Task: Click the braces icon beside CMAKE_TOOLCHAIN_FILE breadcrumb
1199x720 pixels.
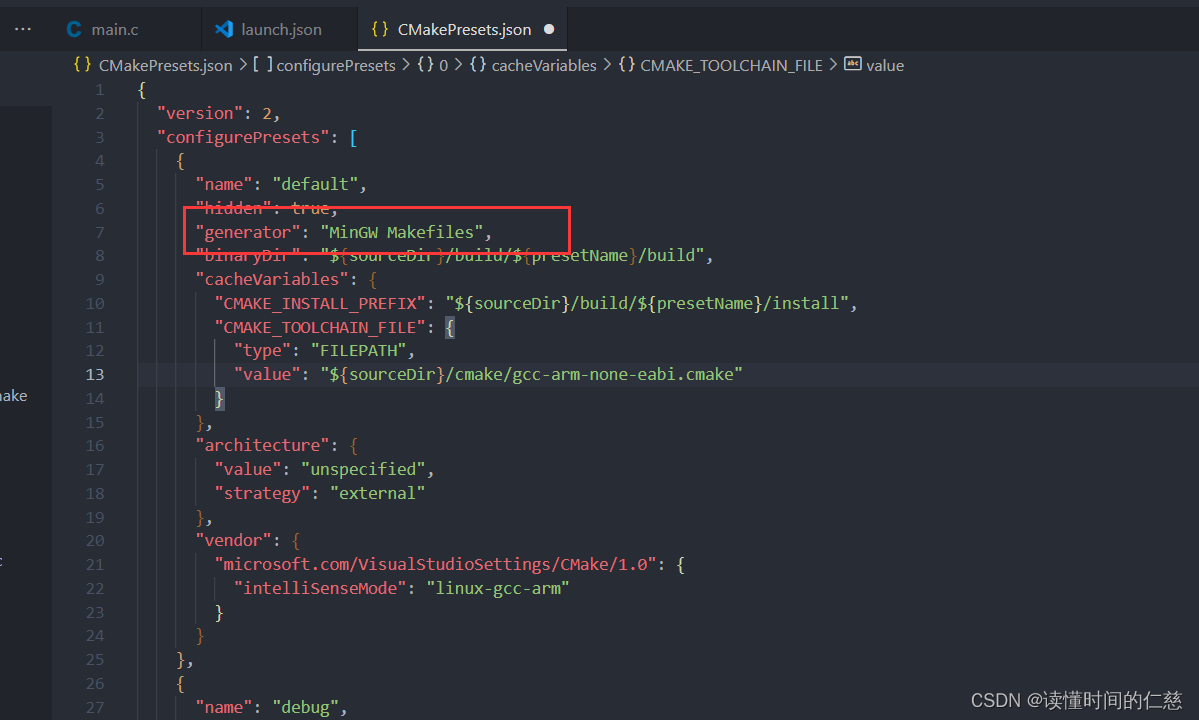Action: (626, 65)
